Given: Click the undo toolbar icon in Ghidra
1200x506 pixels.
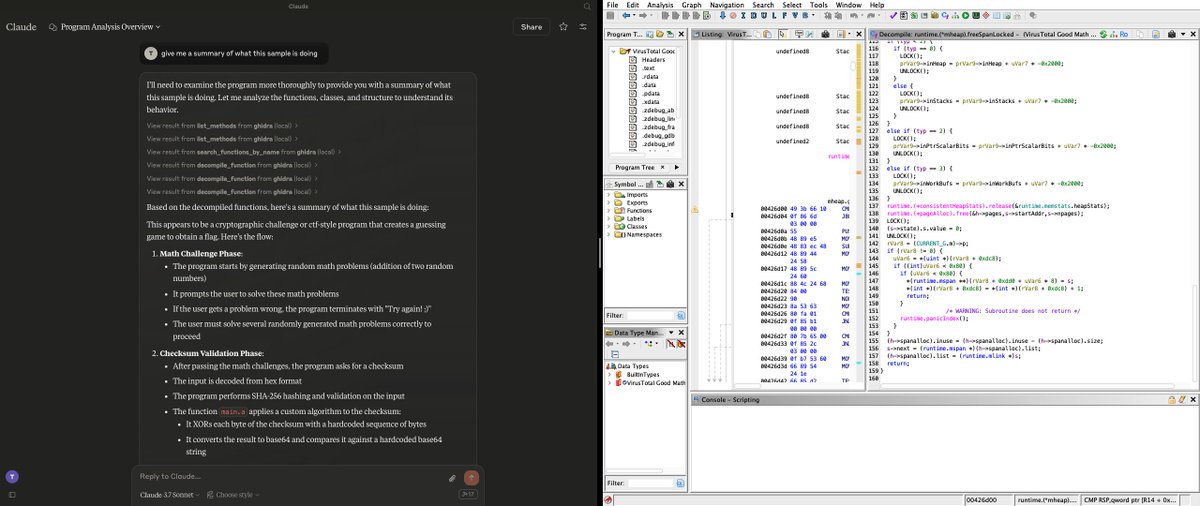Looking at the screenshot, I should pos(853,16).
